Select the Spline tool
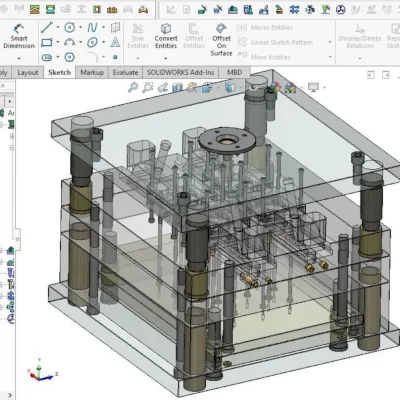400x400 pixels. coord(92,28)
